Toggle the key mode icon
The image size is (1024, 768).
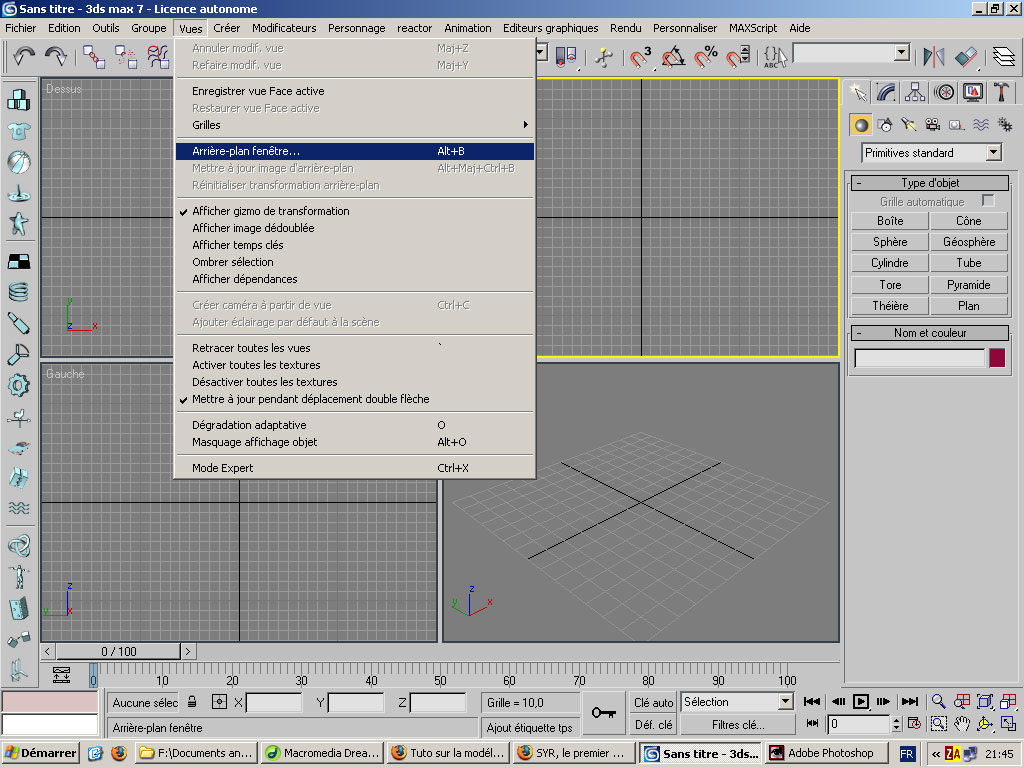click(812, 723)
